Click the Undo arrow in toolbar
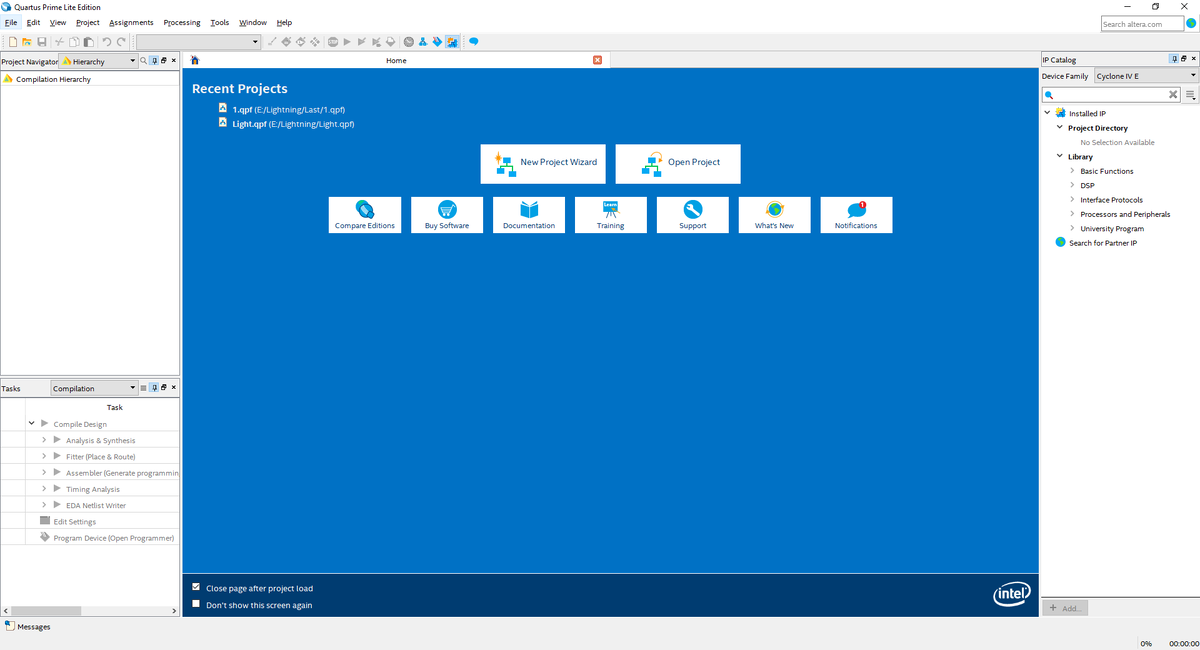Viewport: 1200px width, 650px height. coord(107,42)
